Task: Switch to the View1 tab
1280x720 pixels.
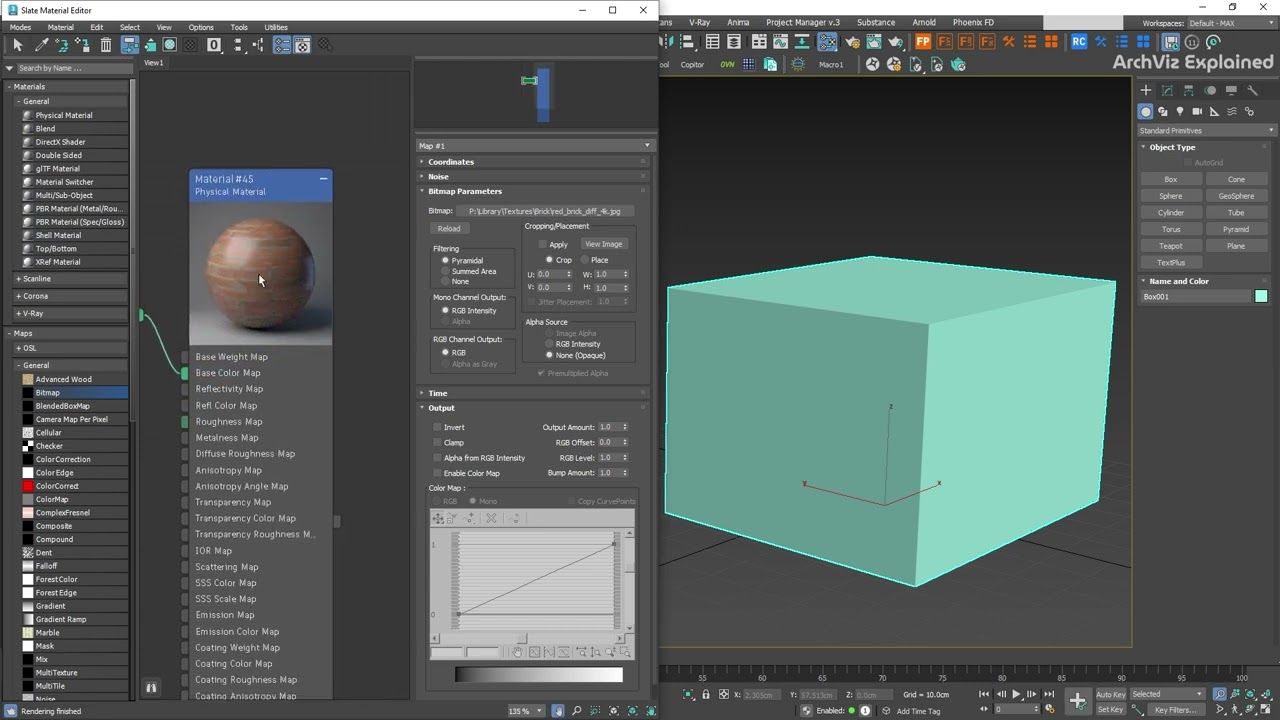Action: (154, 62)
